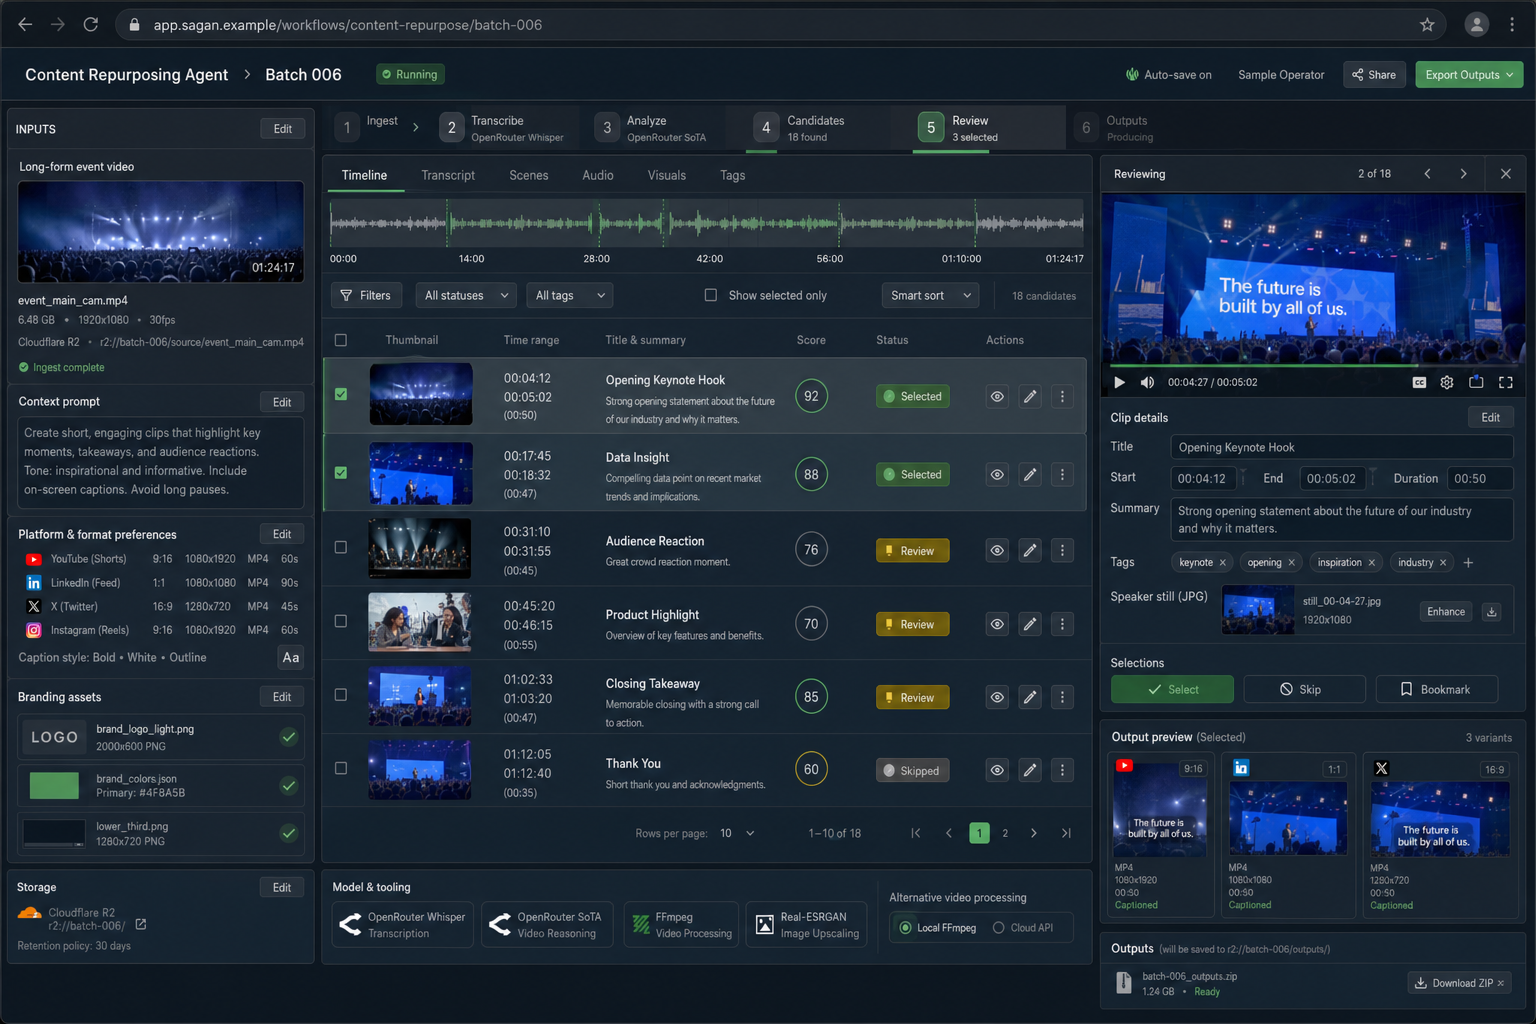Screen dimensions: 1536x1024
Task: Click pencil icon in Product Highlight row
Action: [x=1030, y=624]
